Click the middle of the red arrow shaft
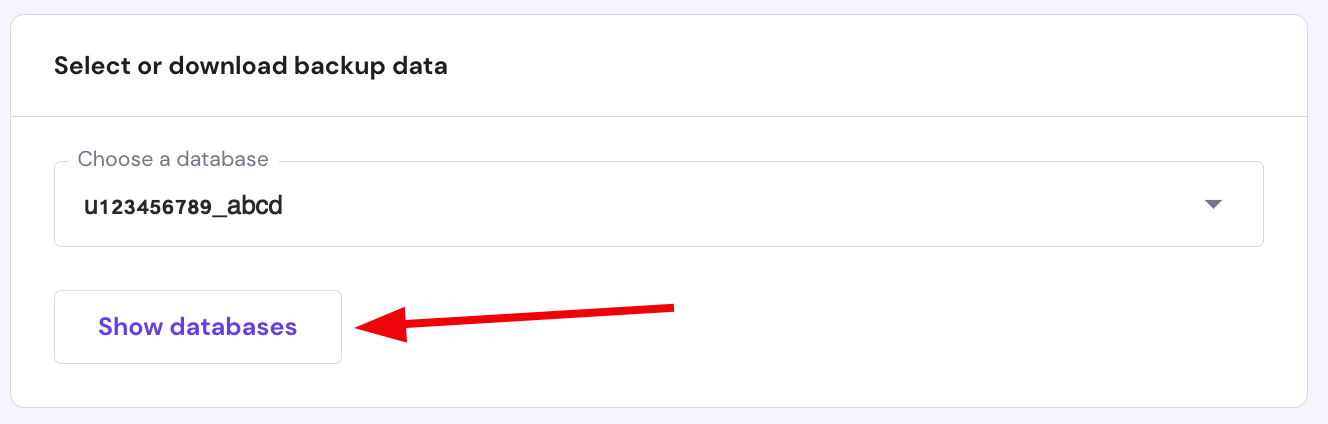Image resolution: width=1328 pixels, height=424 pixels. pos(530,315)
